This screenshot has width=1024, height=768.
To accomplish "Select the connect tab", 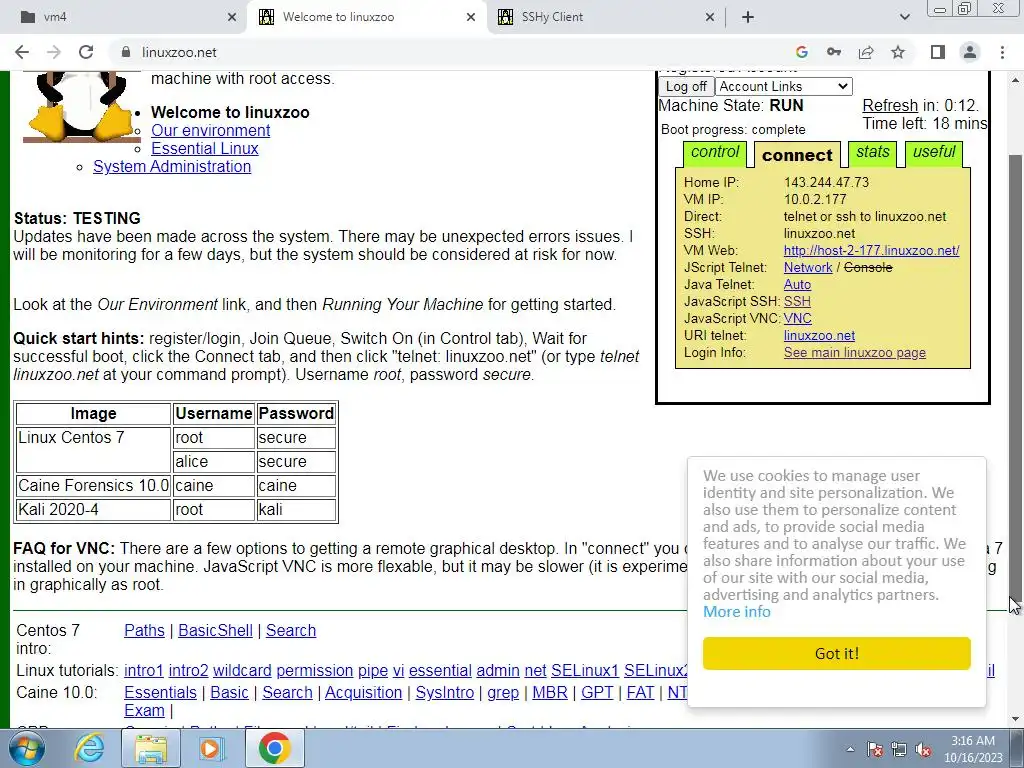I will 797,155.
